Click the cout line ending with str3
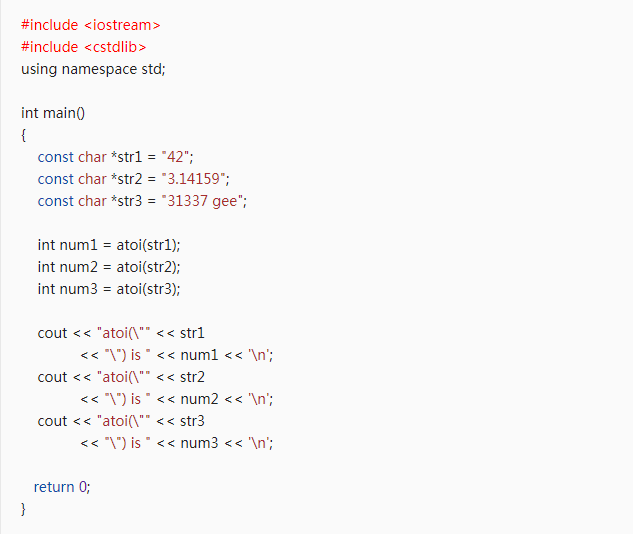 121,421
